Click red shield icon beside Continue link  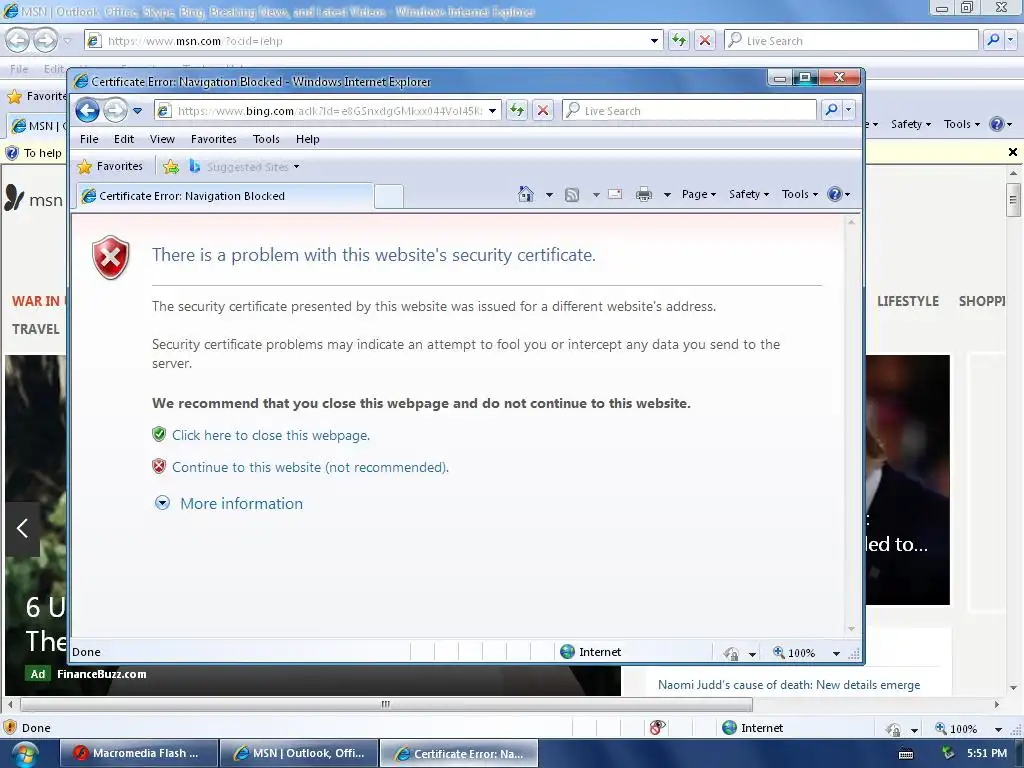click(159, 466)
